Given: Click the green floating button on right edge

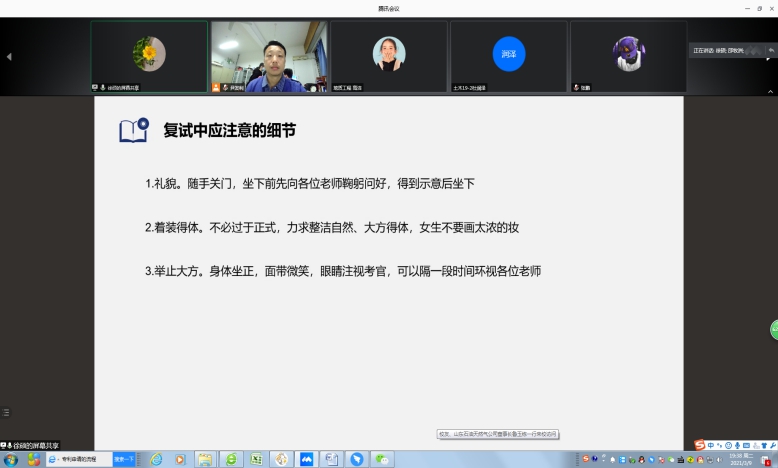Looking at the screenshot, I should coord(774,330).
